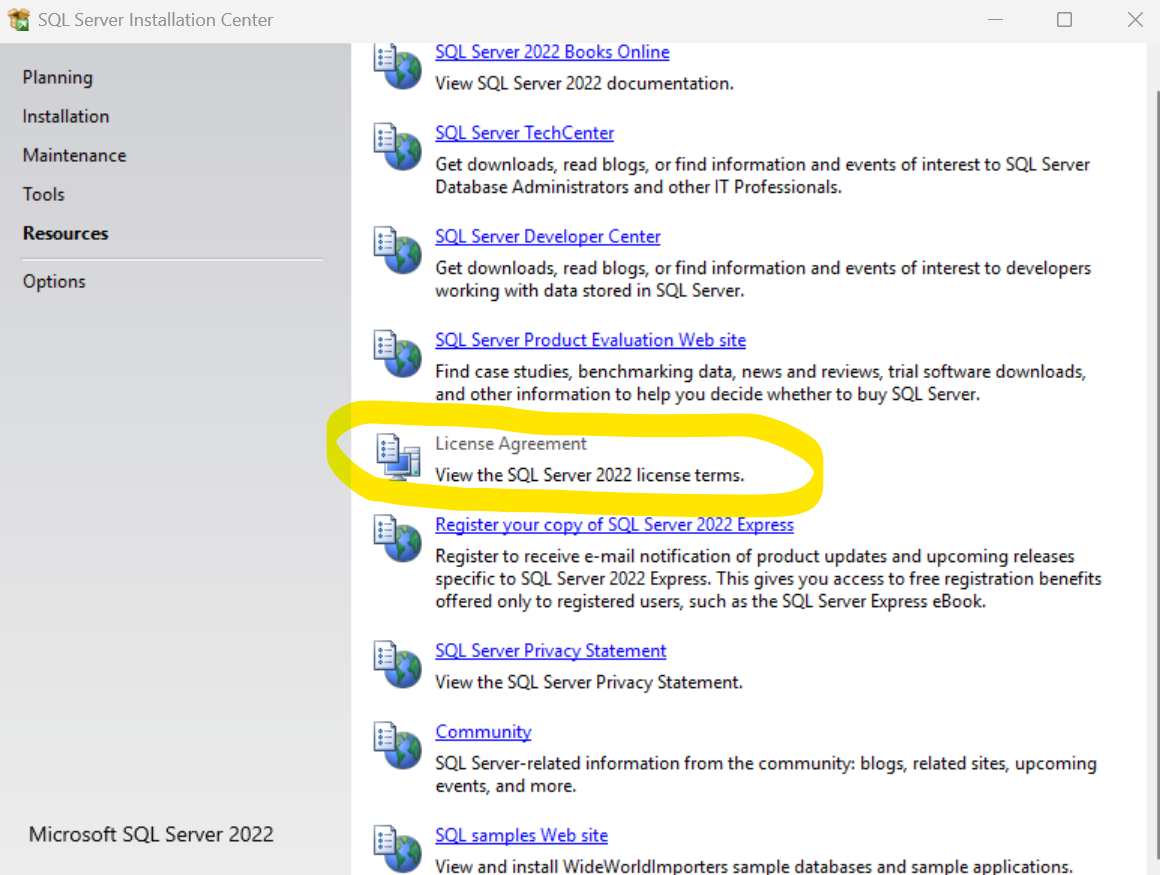View the SQL Server Privacy Statement link

click(550, 651)
